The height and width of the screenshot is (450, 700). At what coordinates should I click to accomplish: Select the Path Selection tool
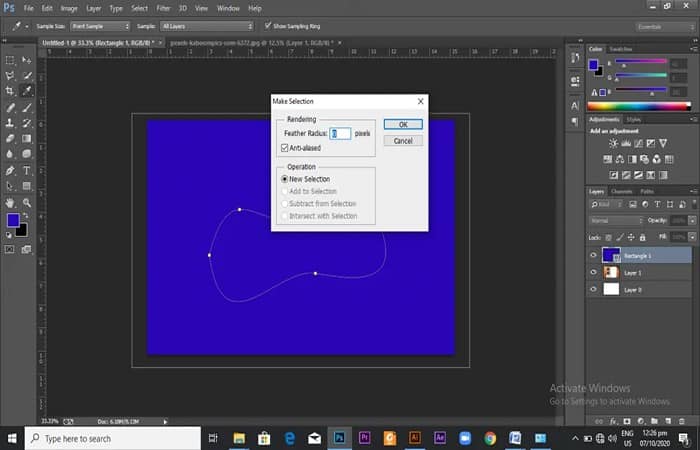click(10, 186)
